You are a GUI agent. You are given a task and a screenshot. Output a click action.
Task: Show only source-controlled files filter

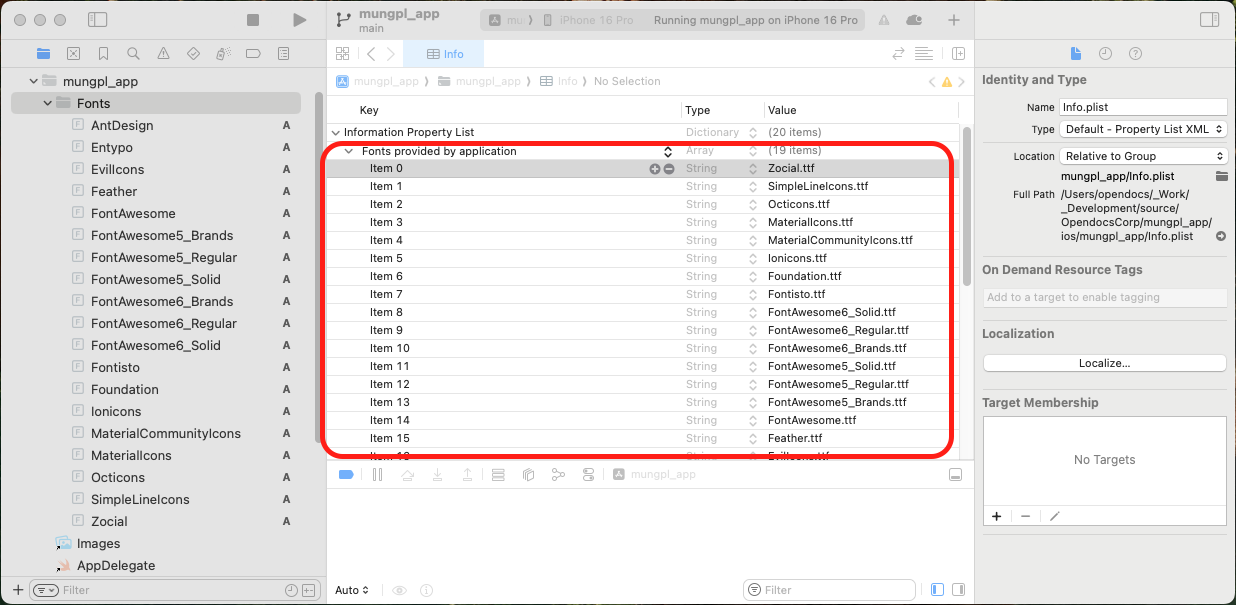point(309,590)
